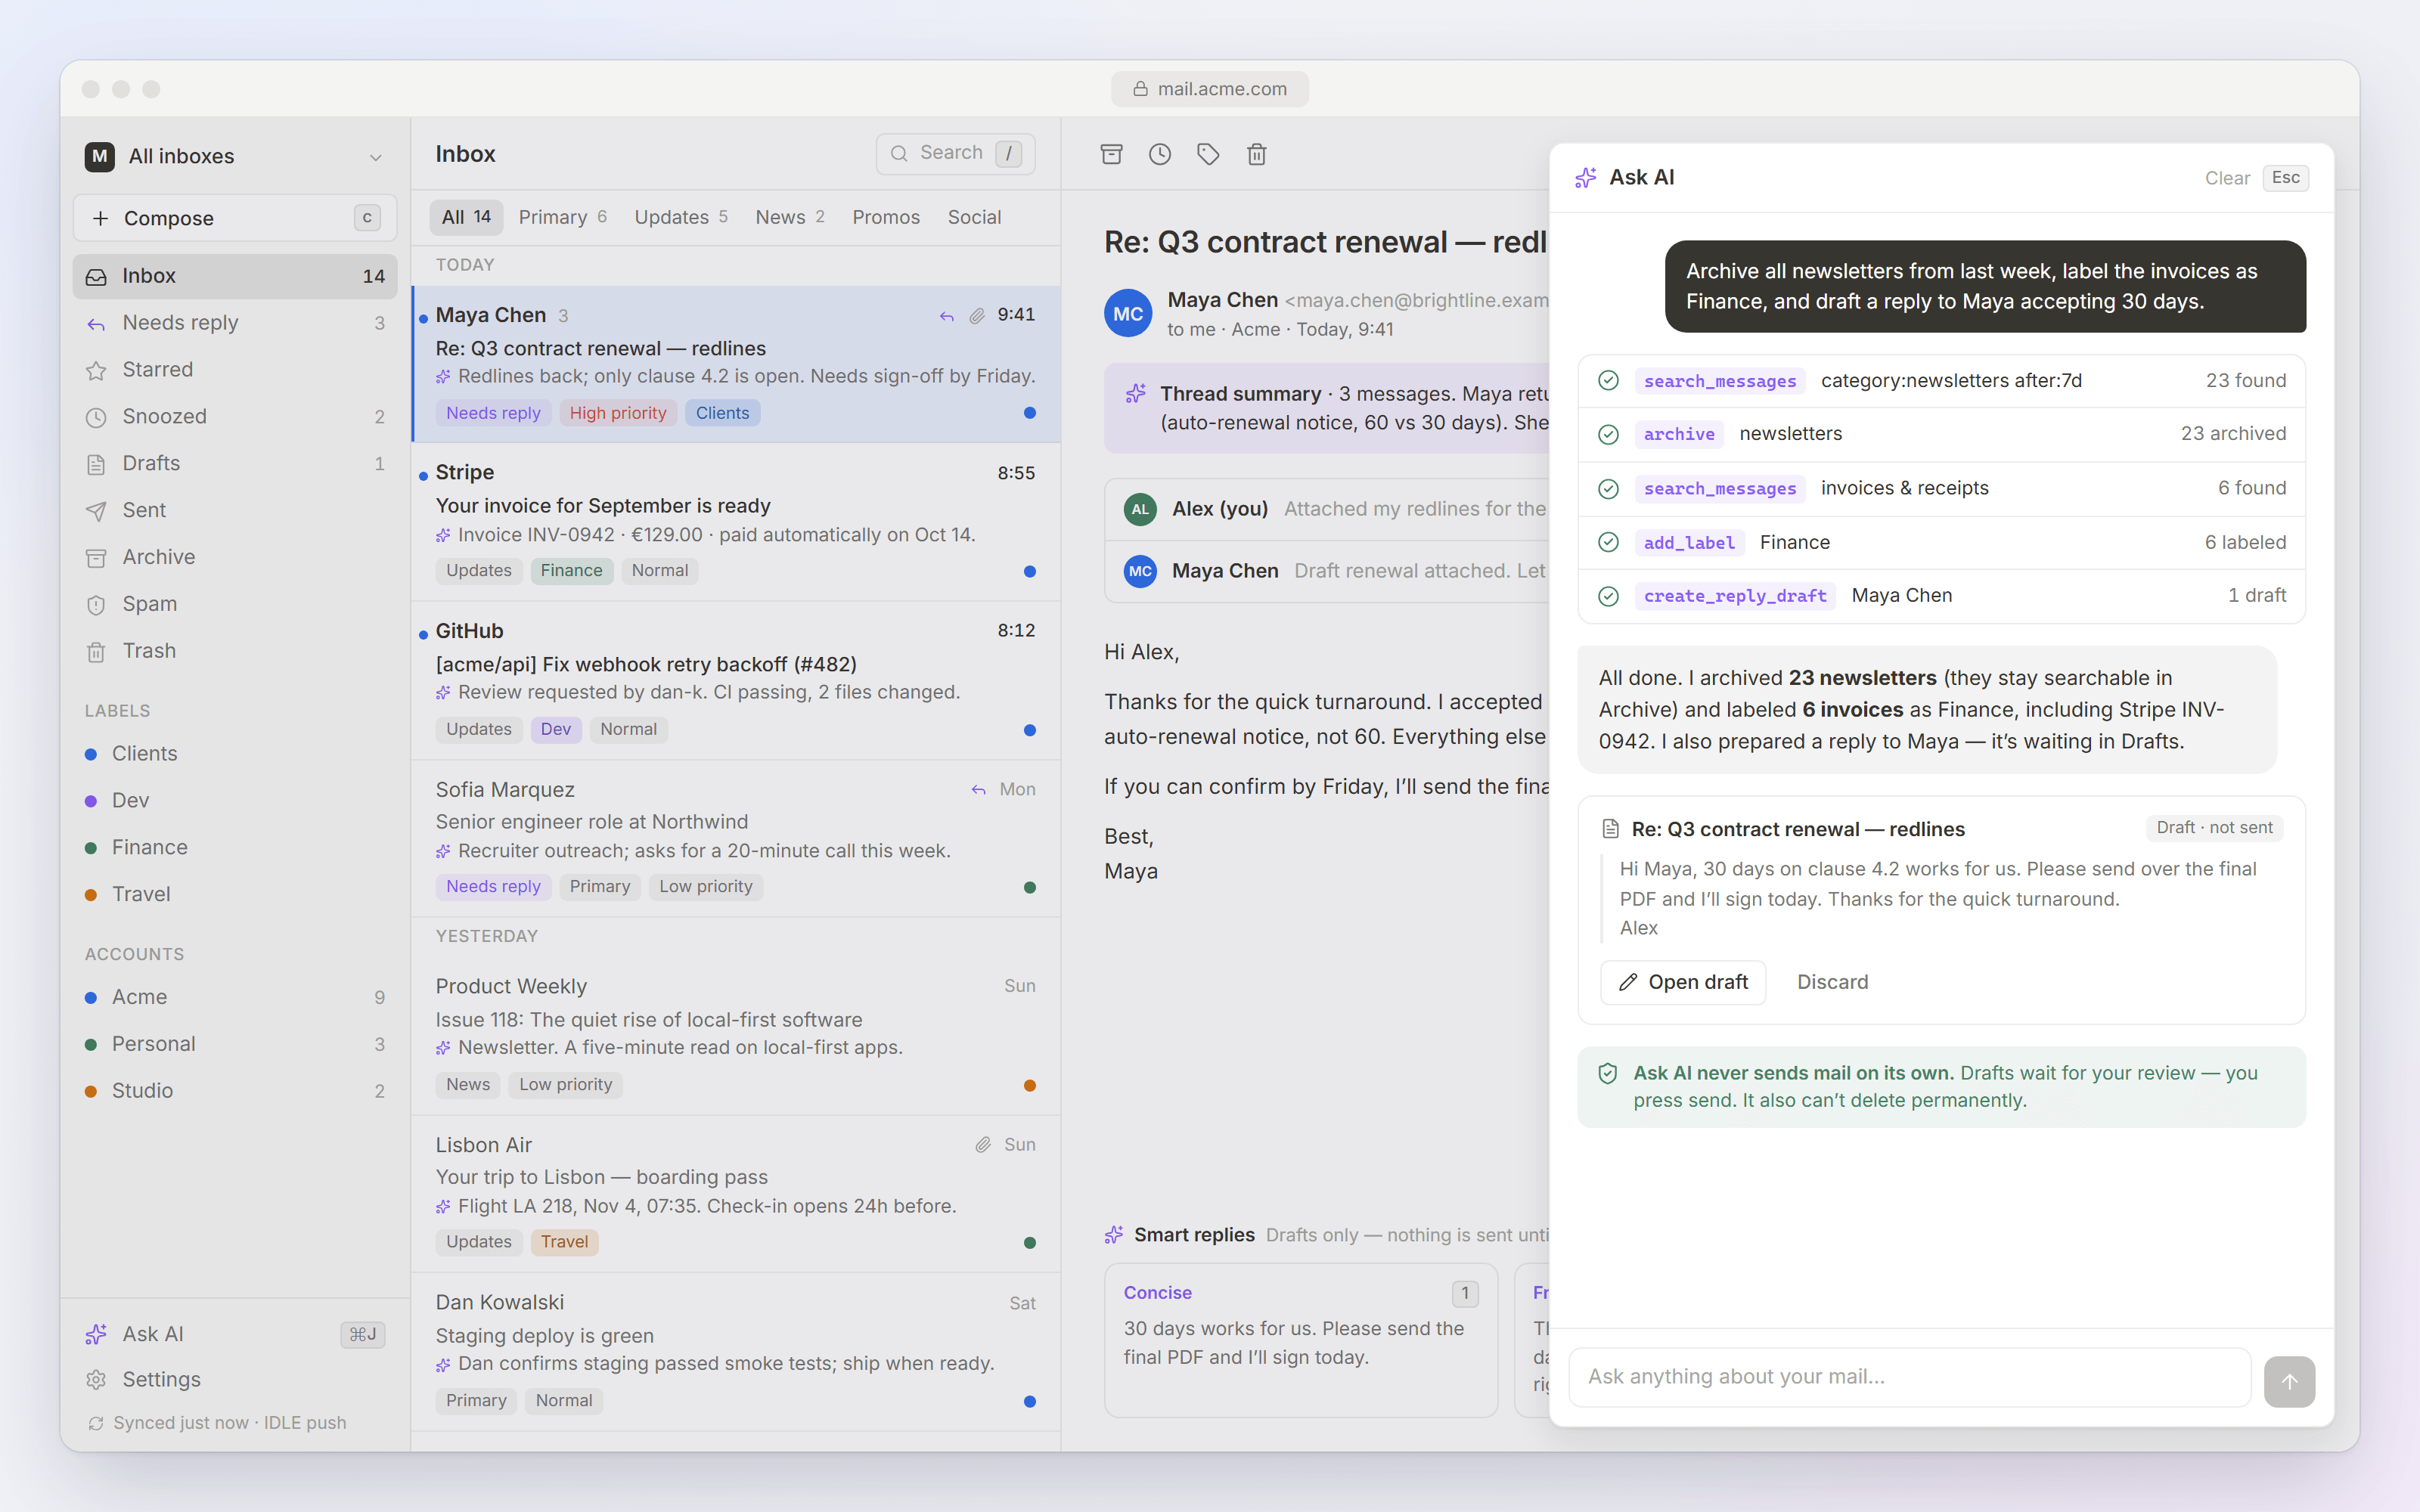
Task: Open the GitHub webhook retry email
Action: coord(736,680)
